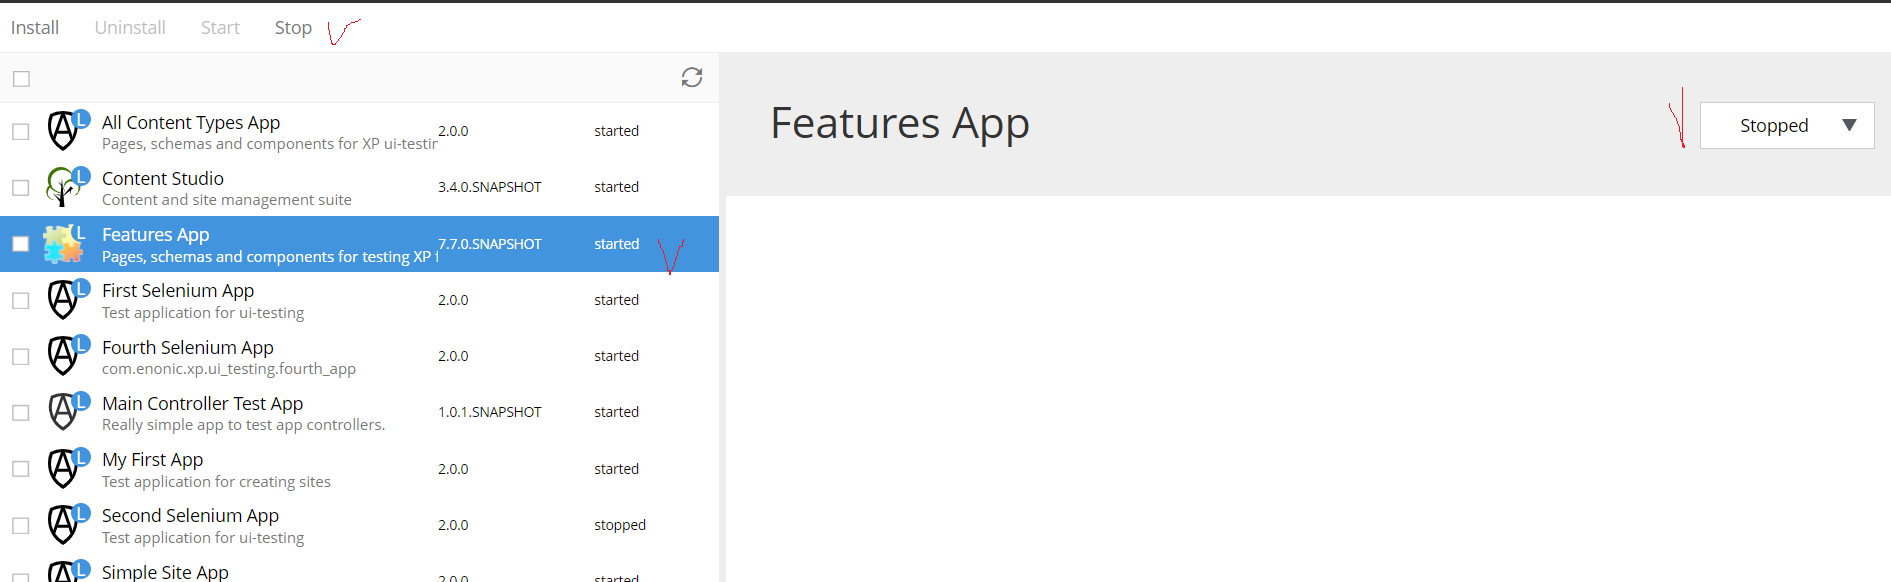This screenshot has height=582, width=1891.
Task: Check the checkbox next to Features App
Action: point(20,243)
